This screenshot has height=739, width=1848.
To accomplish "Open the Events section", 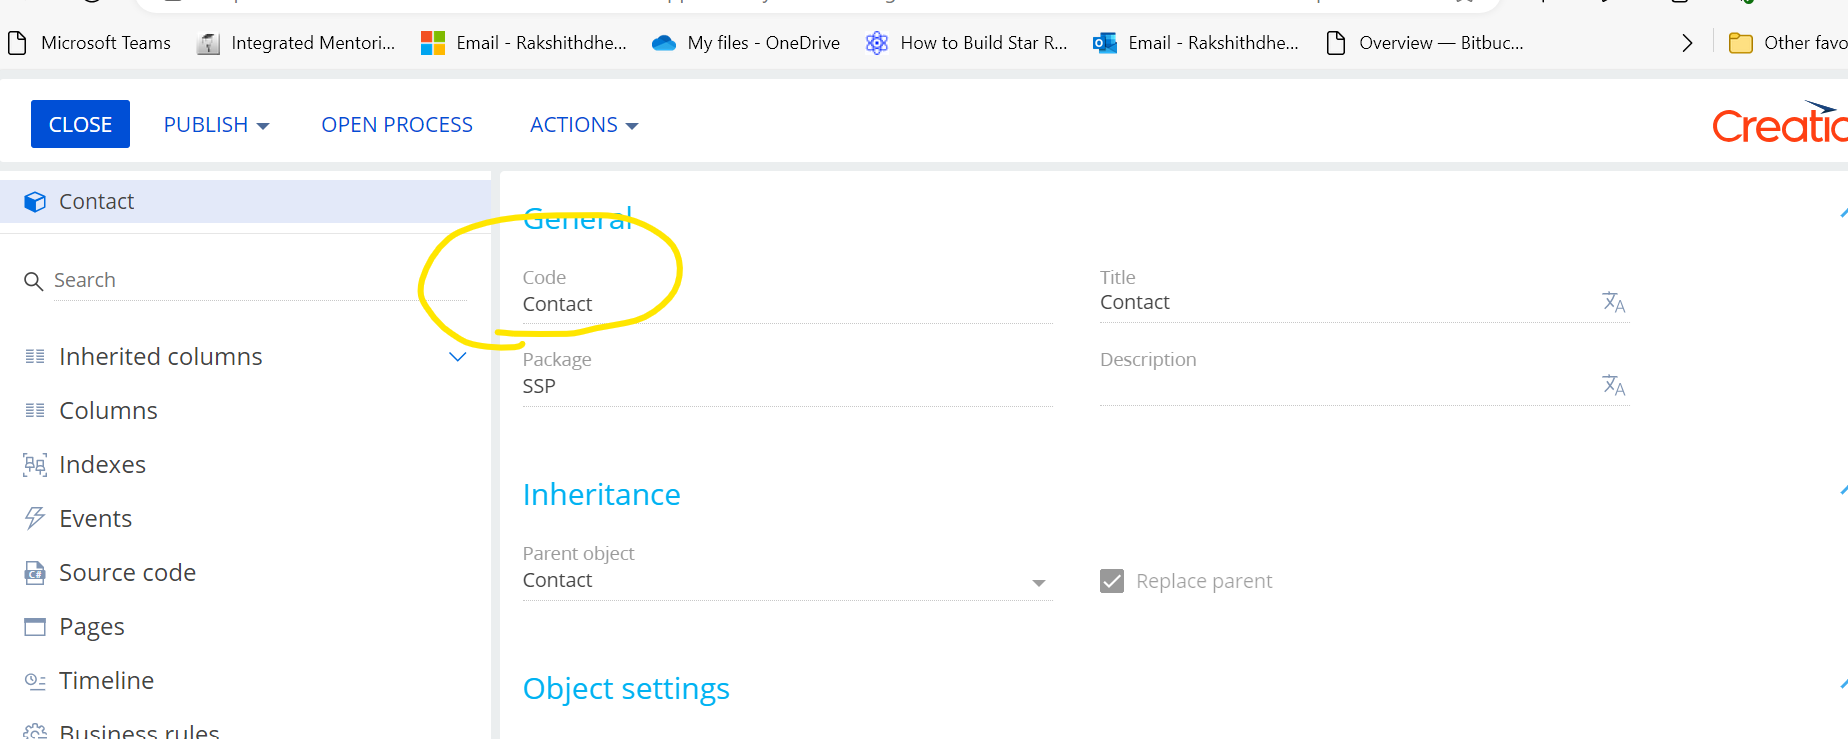I will (x=95, y=519).
